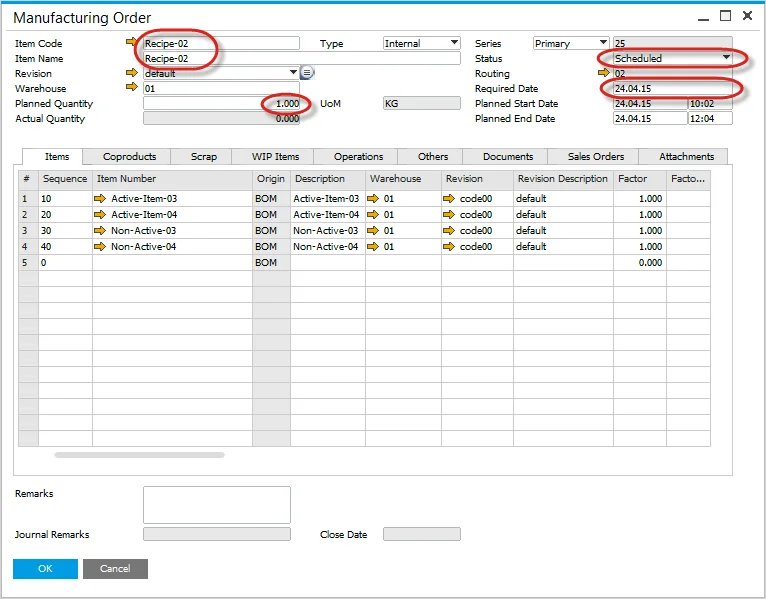Click link arrow for Active-Item-03 item number
The image size is (766, 599).
click(100, 199)
